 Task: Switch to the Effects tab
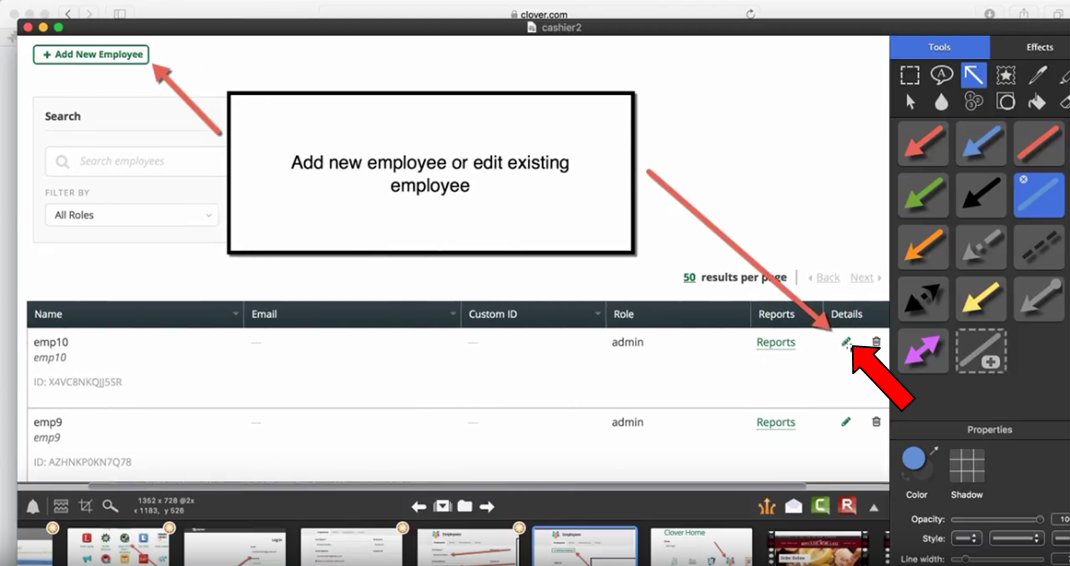click(1039, 47)
